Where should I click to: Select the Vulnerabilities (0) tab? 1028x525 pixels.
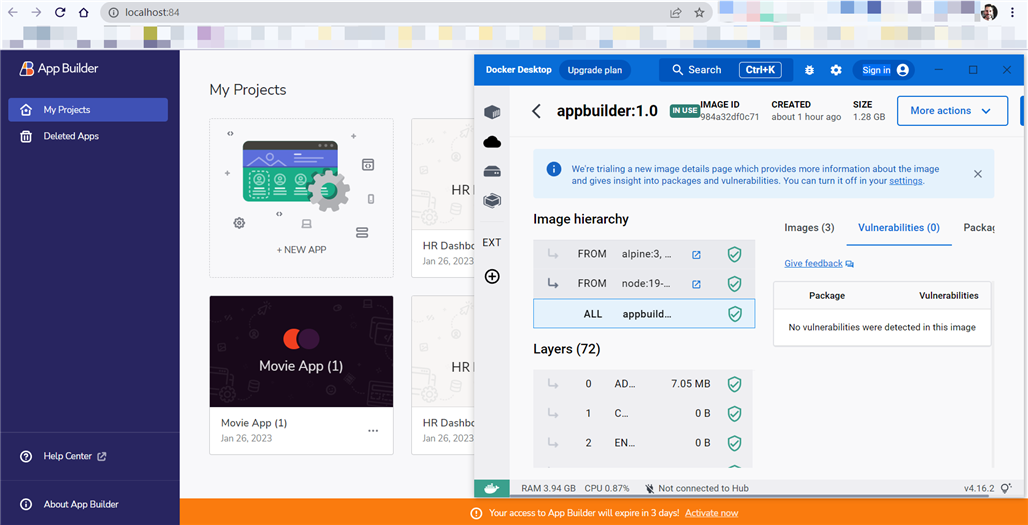898,228
